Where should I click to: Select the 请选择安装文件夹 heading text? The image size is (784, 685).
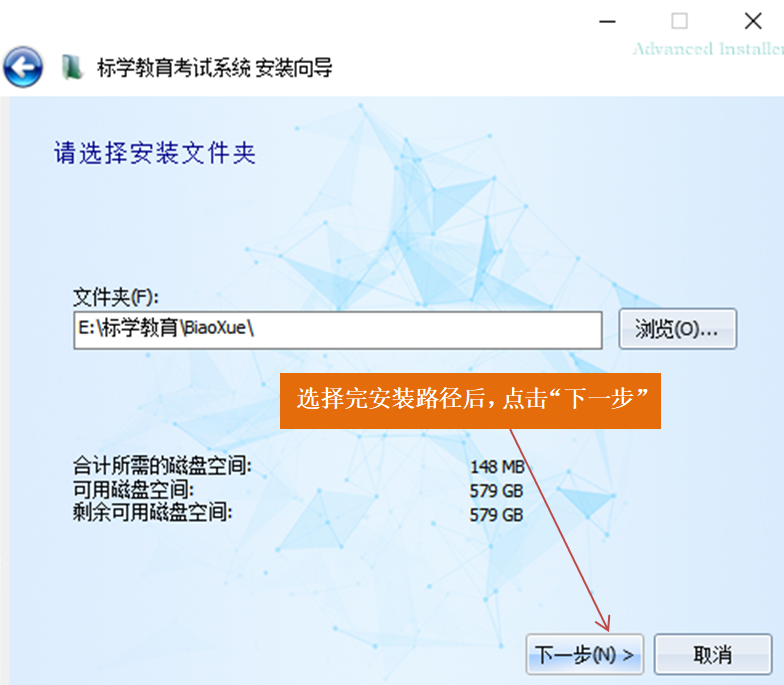pos(155,153)
